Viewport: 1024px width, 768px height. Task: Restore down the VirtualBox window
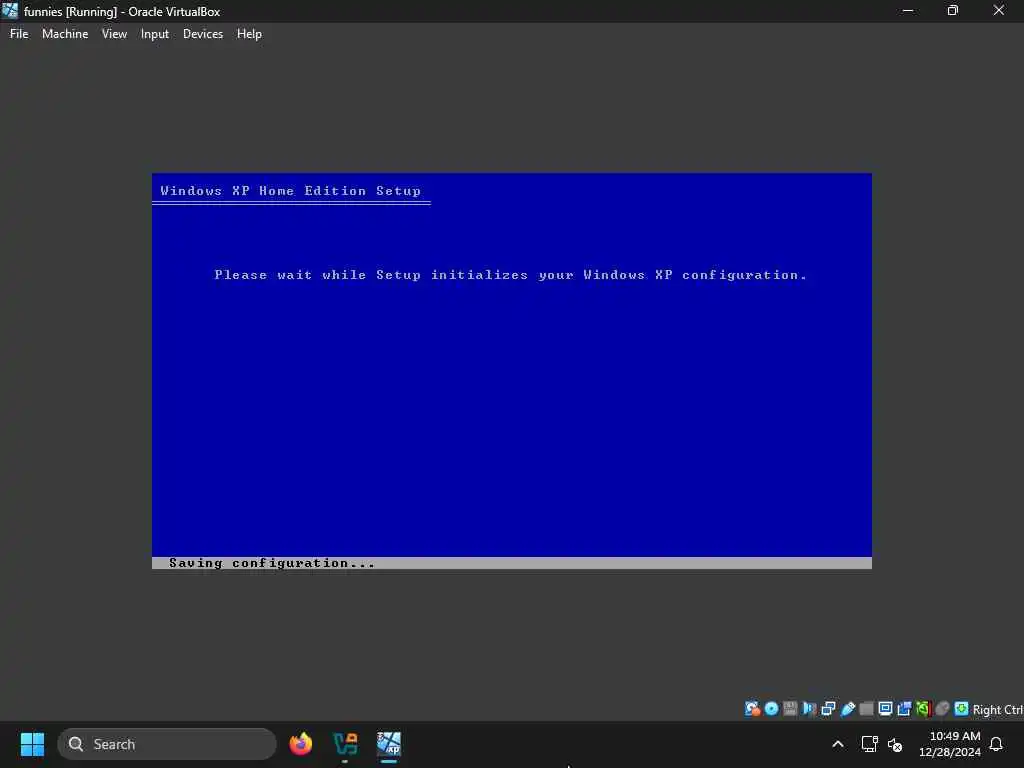point(953,10)
